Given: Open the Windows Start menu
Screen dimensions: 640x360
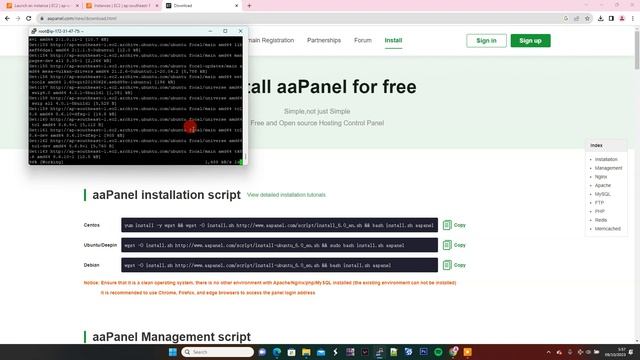Looking at the screenshot, I should (x=173, y=352).
